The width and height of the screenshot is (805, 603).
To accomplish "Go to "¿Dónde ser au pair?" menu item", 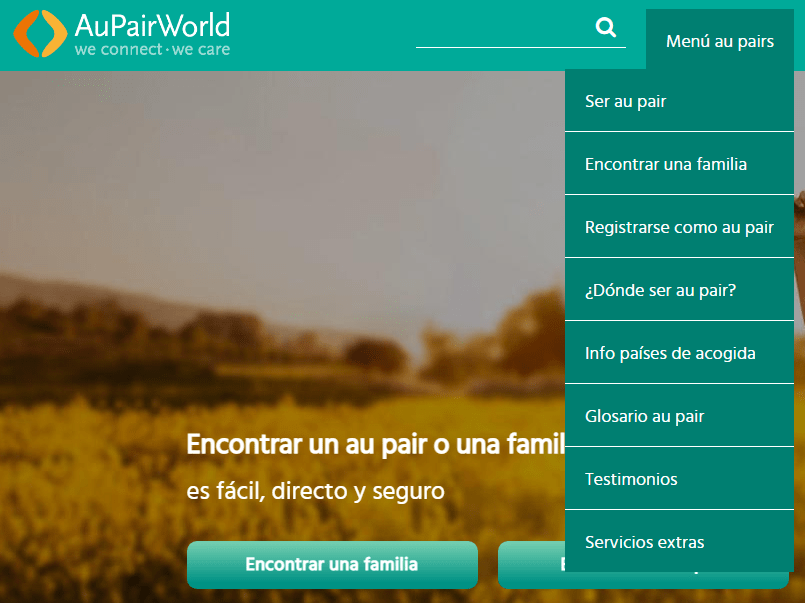I will [x=660, y=290].
